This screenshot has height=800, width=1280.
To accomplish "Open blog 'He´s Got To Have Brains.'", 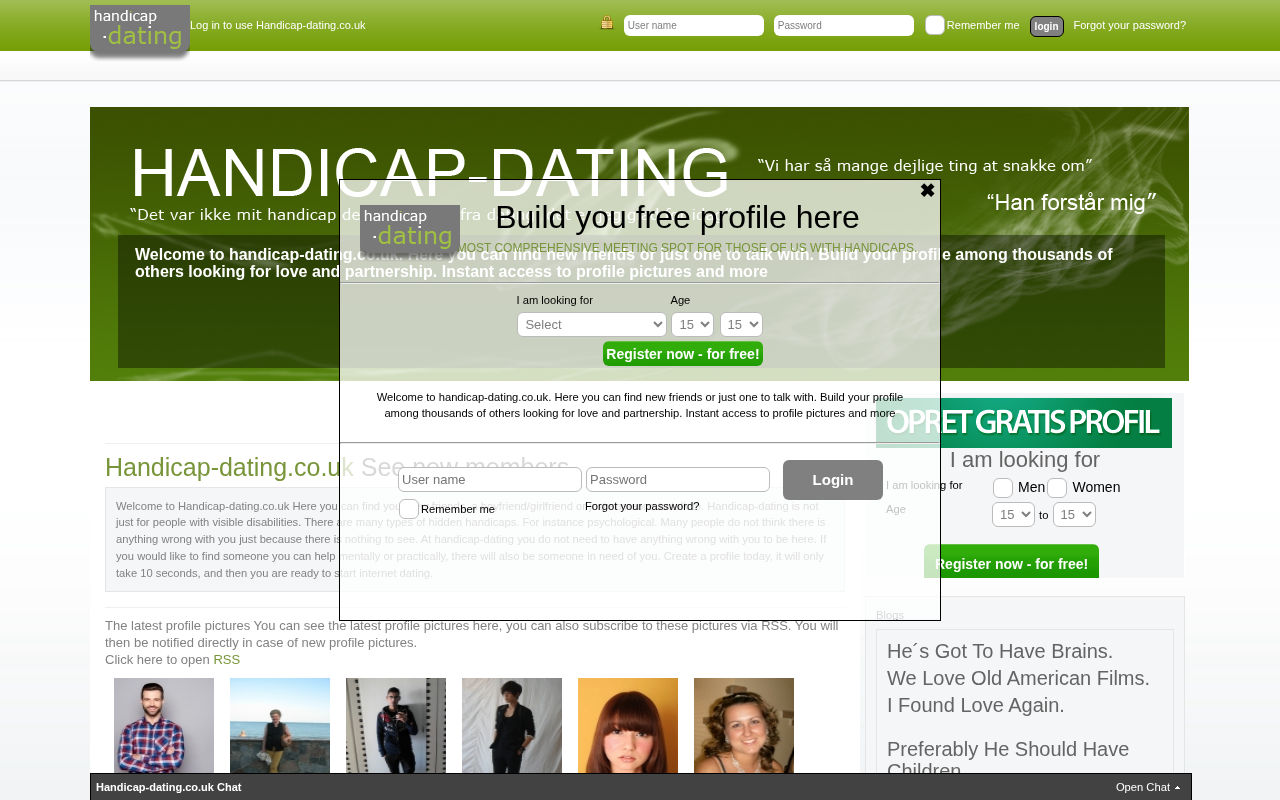I will point(1000,651).
